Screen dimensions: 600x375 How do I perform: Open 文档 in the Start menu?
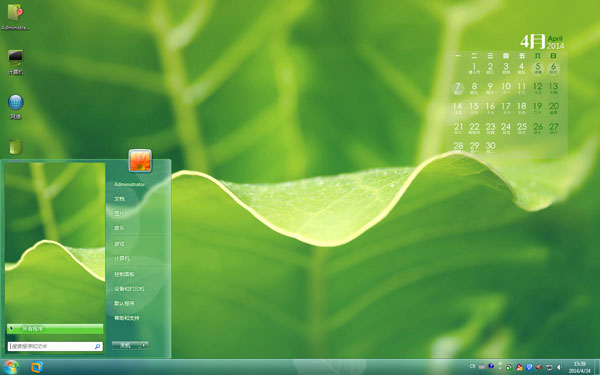pyautogui.click(x=119, y=199)
